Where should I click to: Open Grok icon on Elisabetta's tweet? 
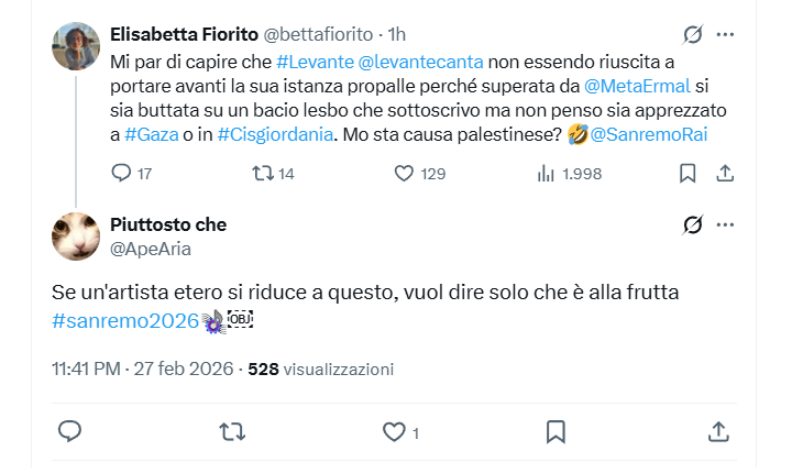click(692, 35)
